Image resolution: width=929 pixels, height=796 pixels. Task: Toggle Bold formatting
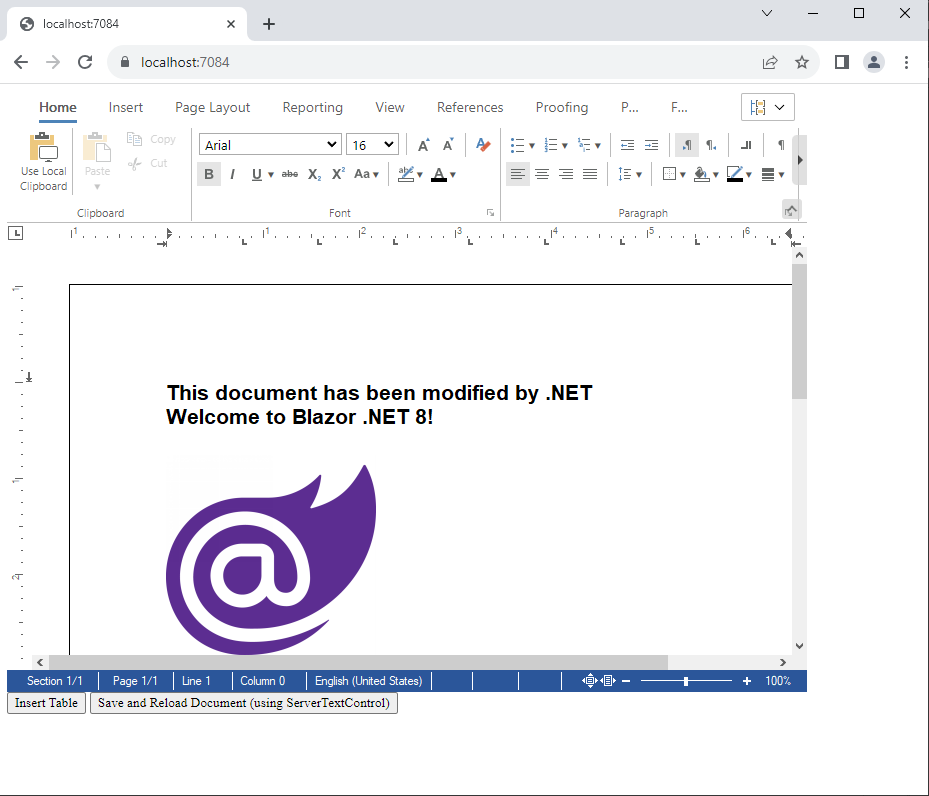click(x=209, y=174)
